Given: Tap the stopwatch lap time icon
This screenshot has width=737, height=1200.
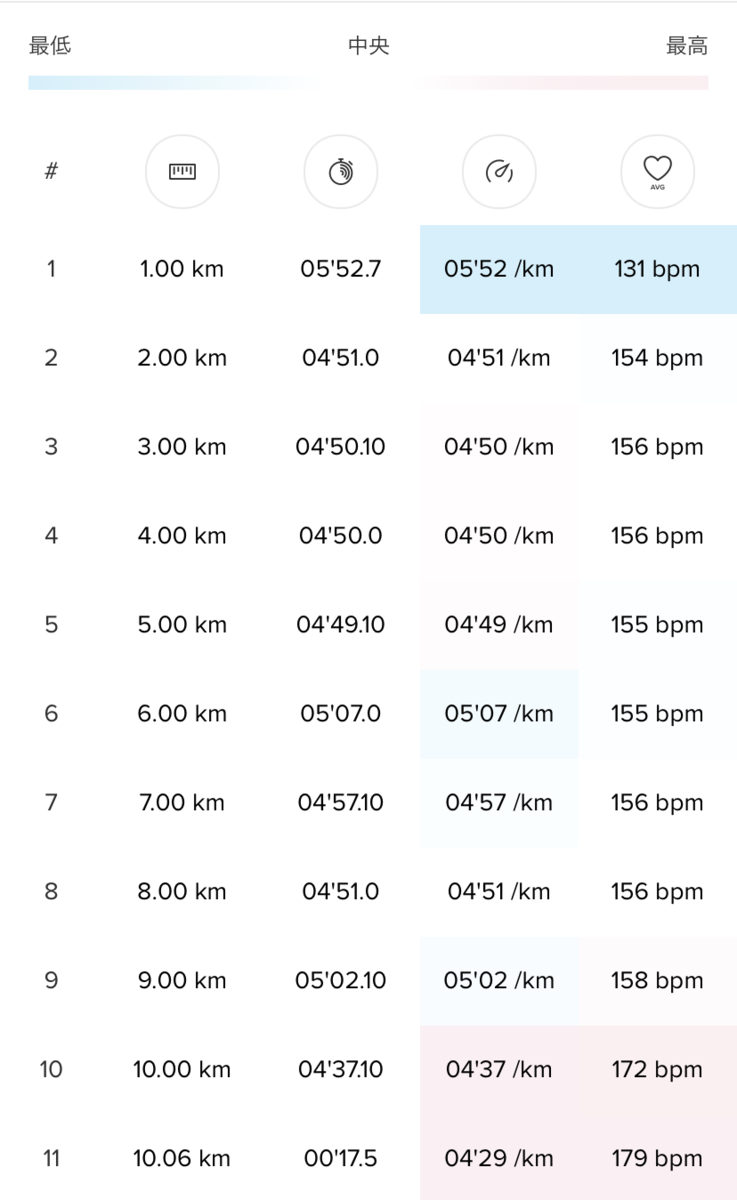Looking at the screenshot, I should click(340, 172).
